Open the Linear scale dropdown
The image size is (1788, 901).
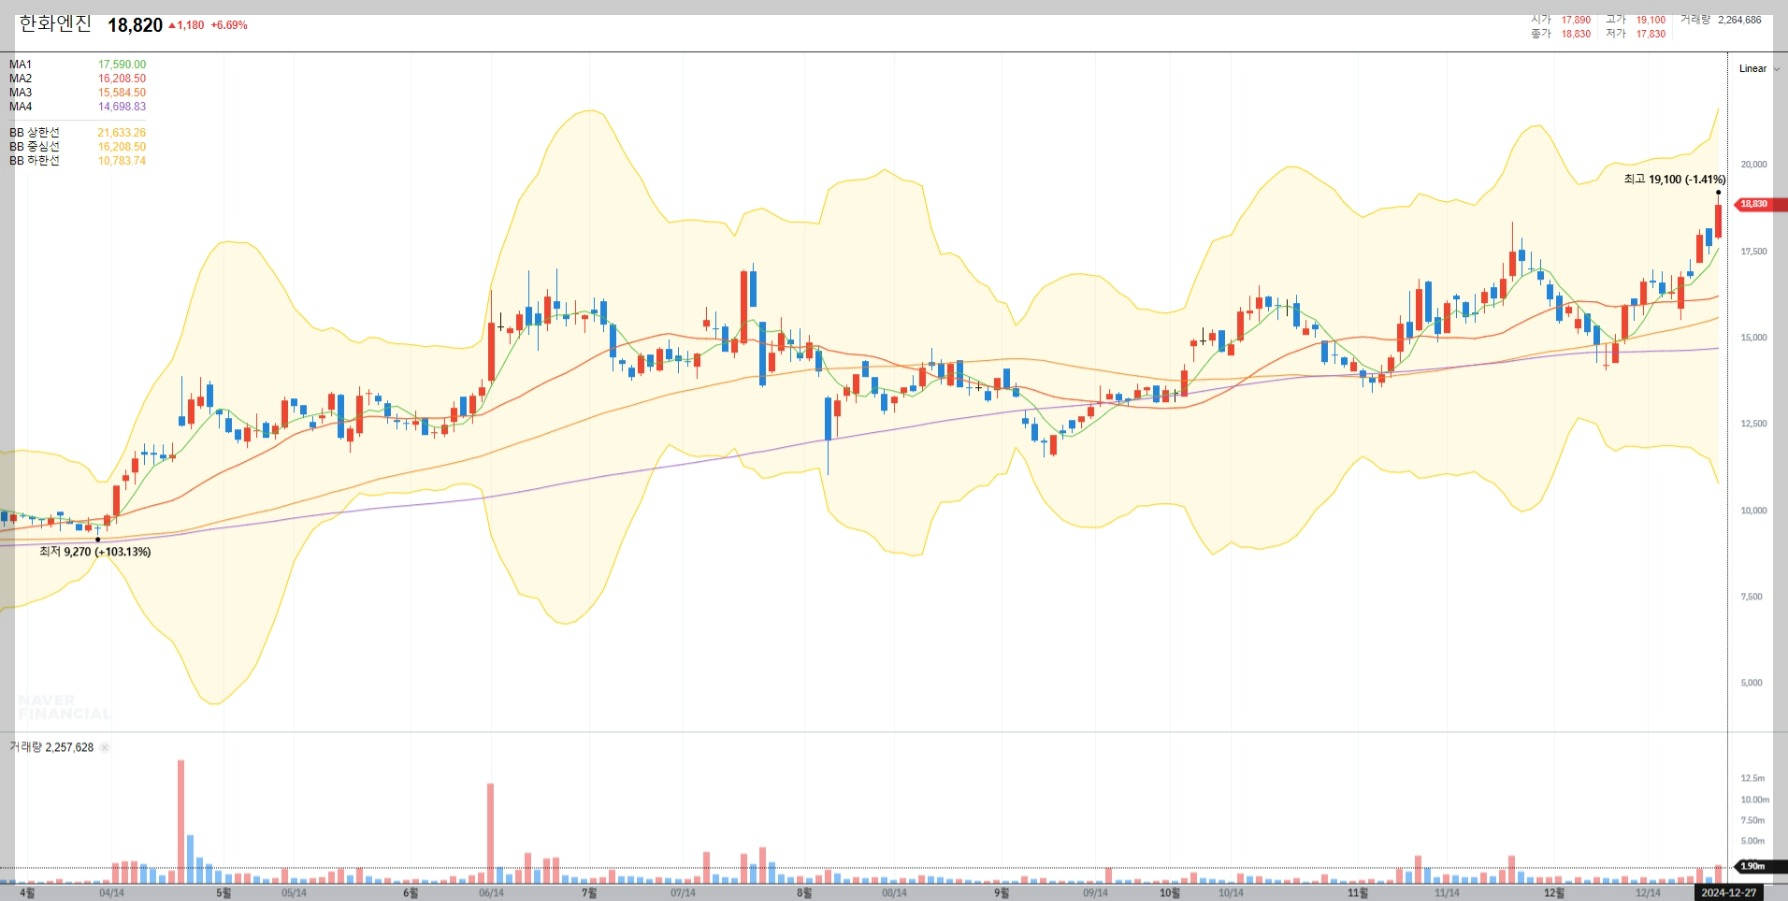(1759, 69)
